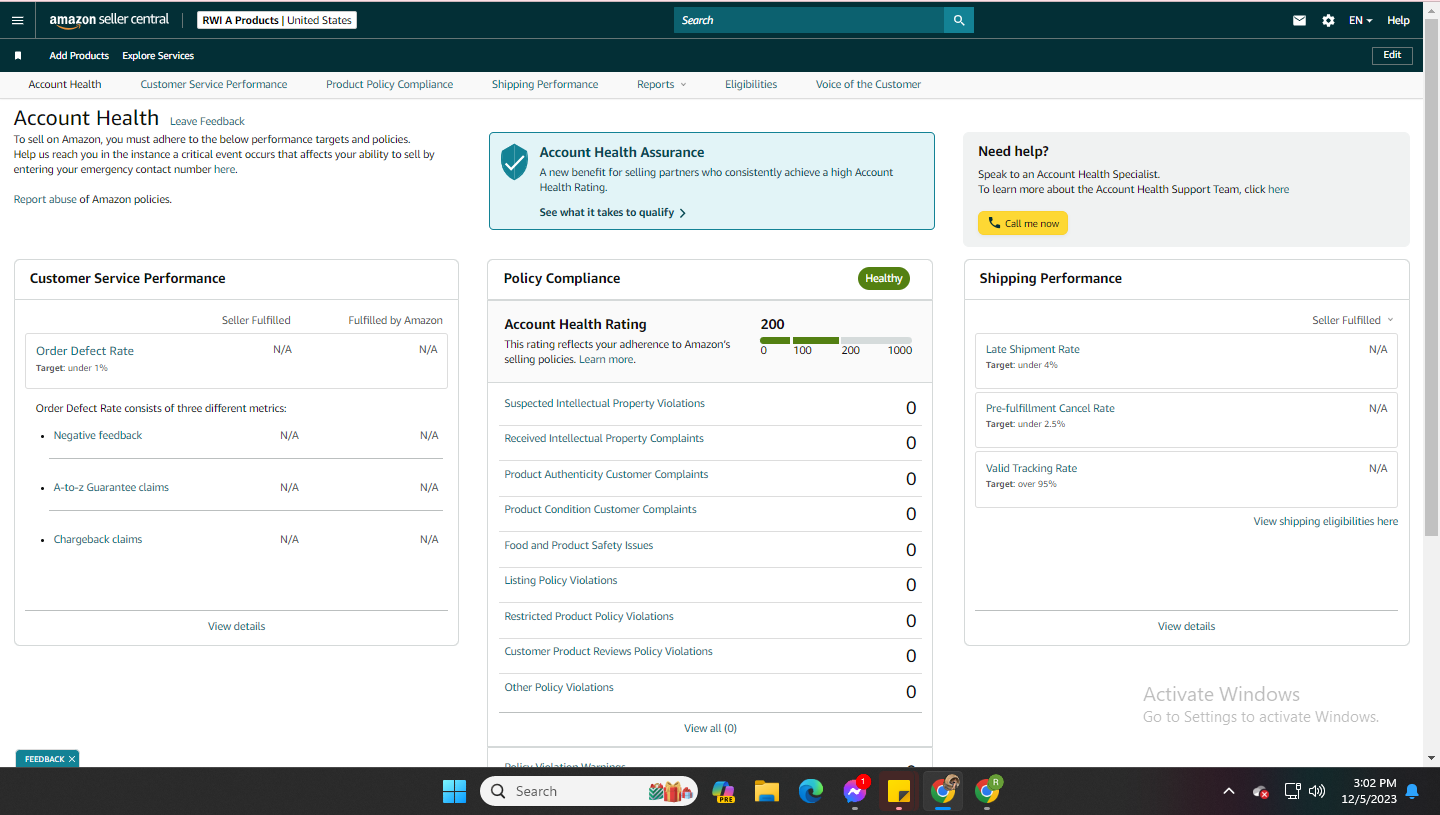Open Voice of the Customer tab
This screenshot has width=1440, height=815.
pyautogui.click(x=868, y=84)
